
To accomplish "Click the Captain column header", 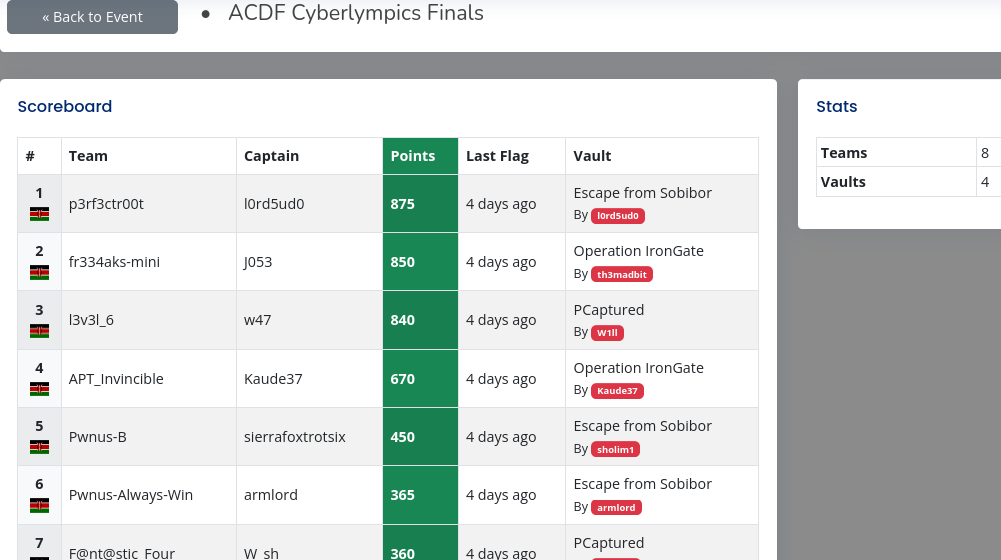I will point(271,156).
